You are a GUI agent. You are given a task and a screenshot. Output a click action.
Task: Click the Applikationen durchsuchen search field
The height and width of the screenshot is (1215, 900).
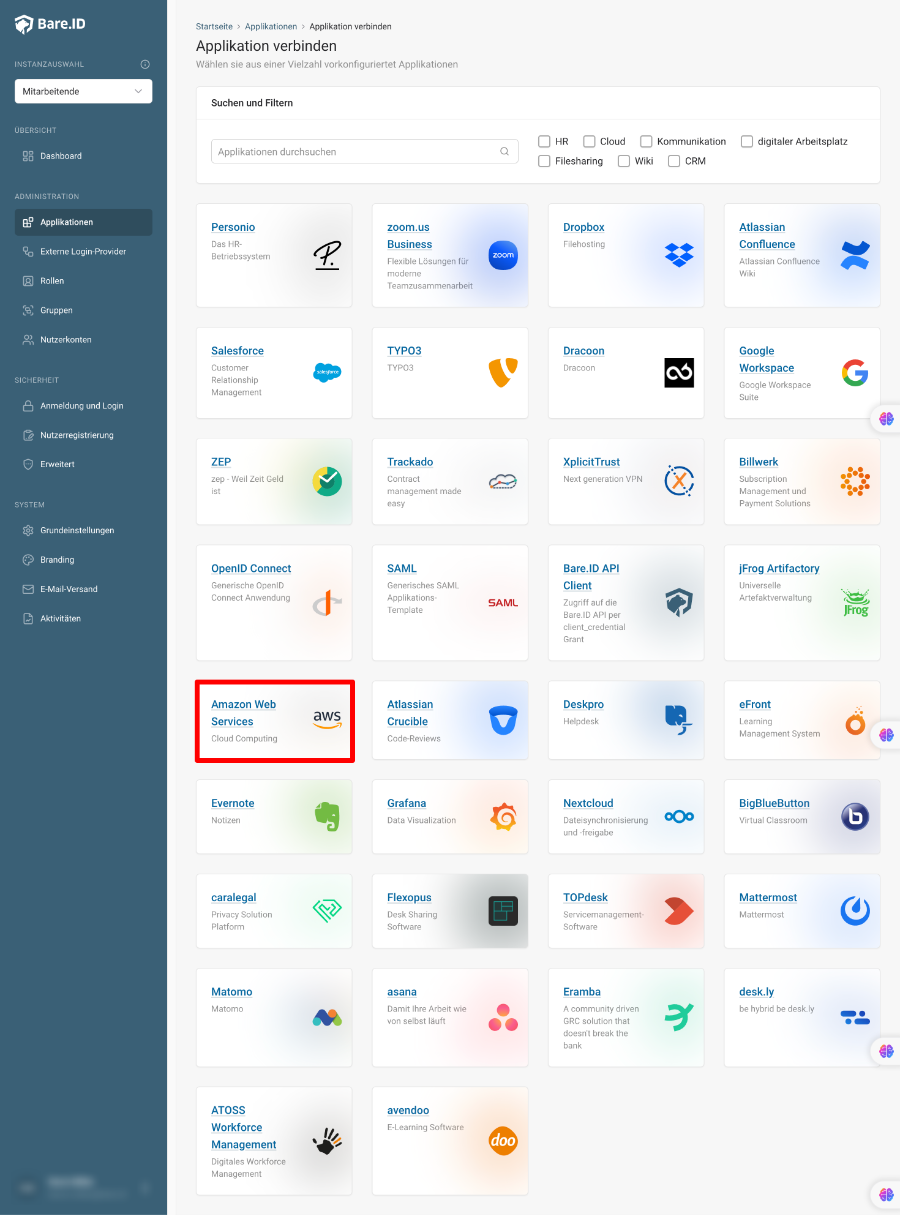[365, 152]
